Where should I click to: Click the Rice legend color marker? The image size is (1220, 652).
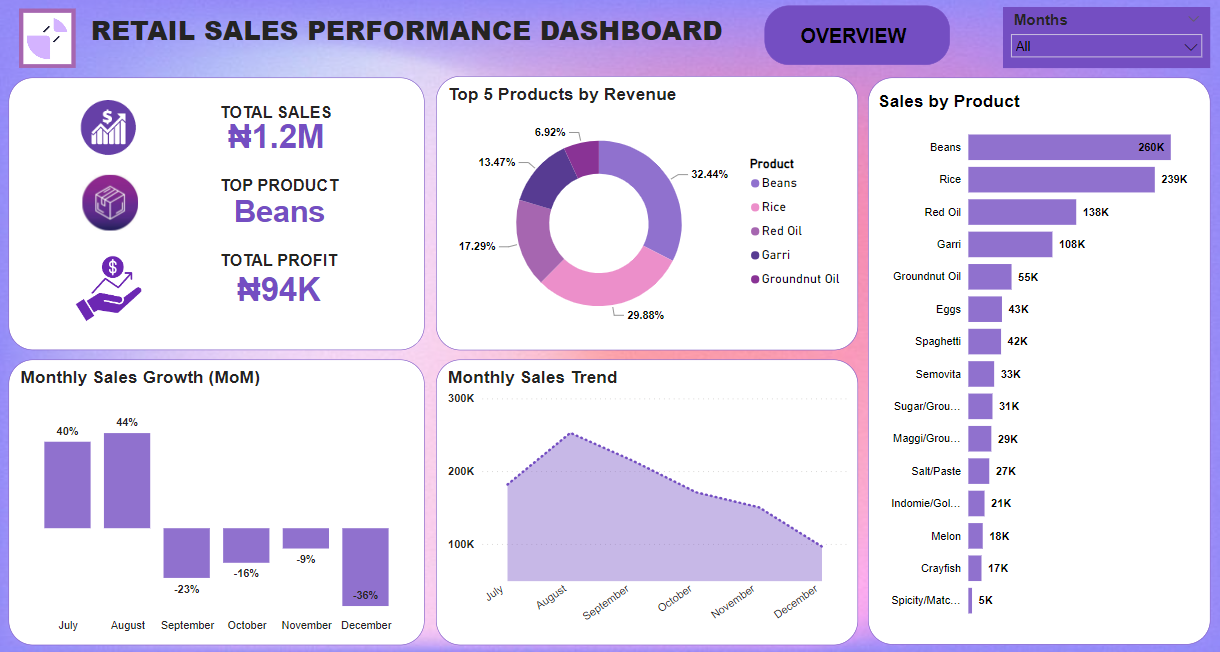coord(755,207)
